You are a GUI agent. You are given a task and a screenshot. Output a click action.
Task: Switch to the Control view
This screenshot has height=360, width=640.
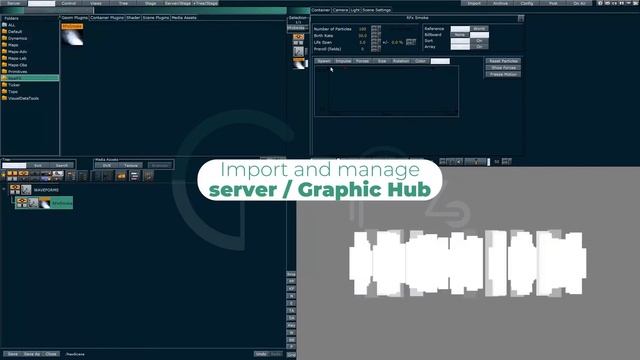[x=69, y=3]
